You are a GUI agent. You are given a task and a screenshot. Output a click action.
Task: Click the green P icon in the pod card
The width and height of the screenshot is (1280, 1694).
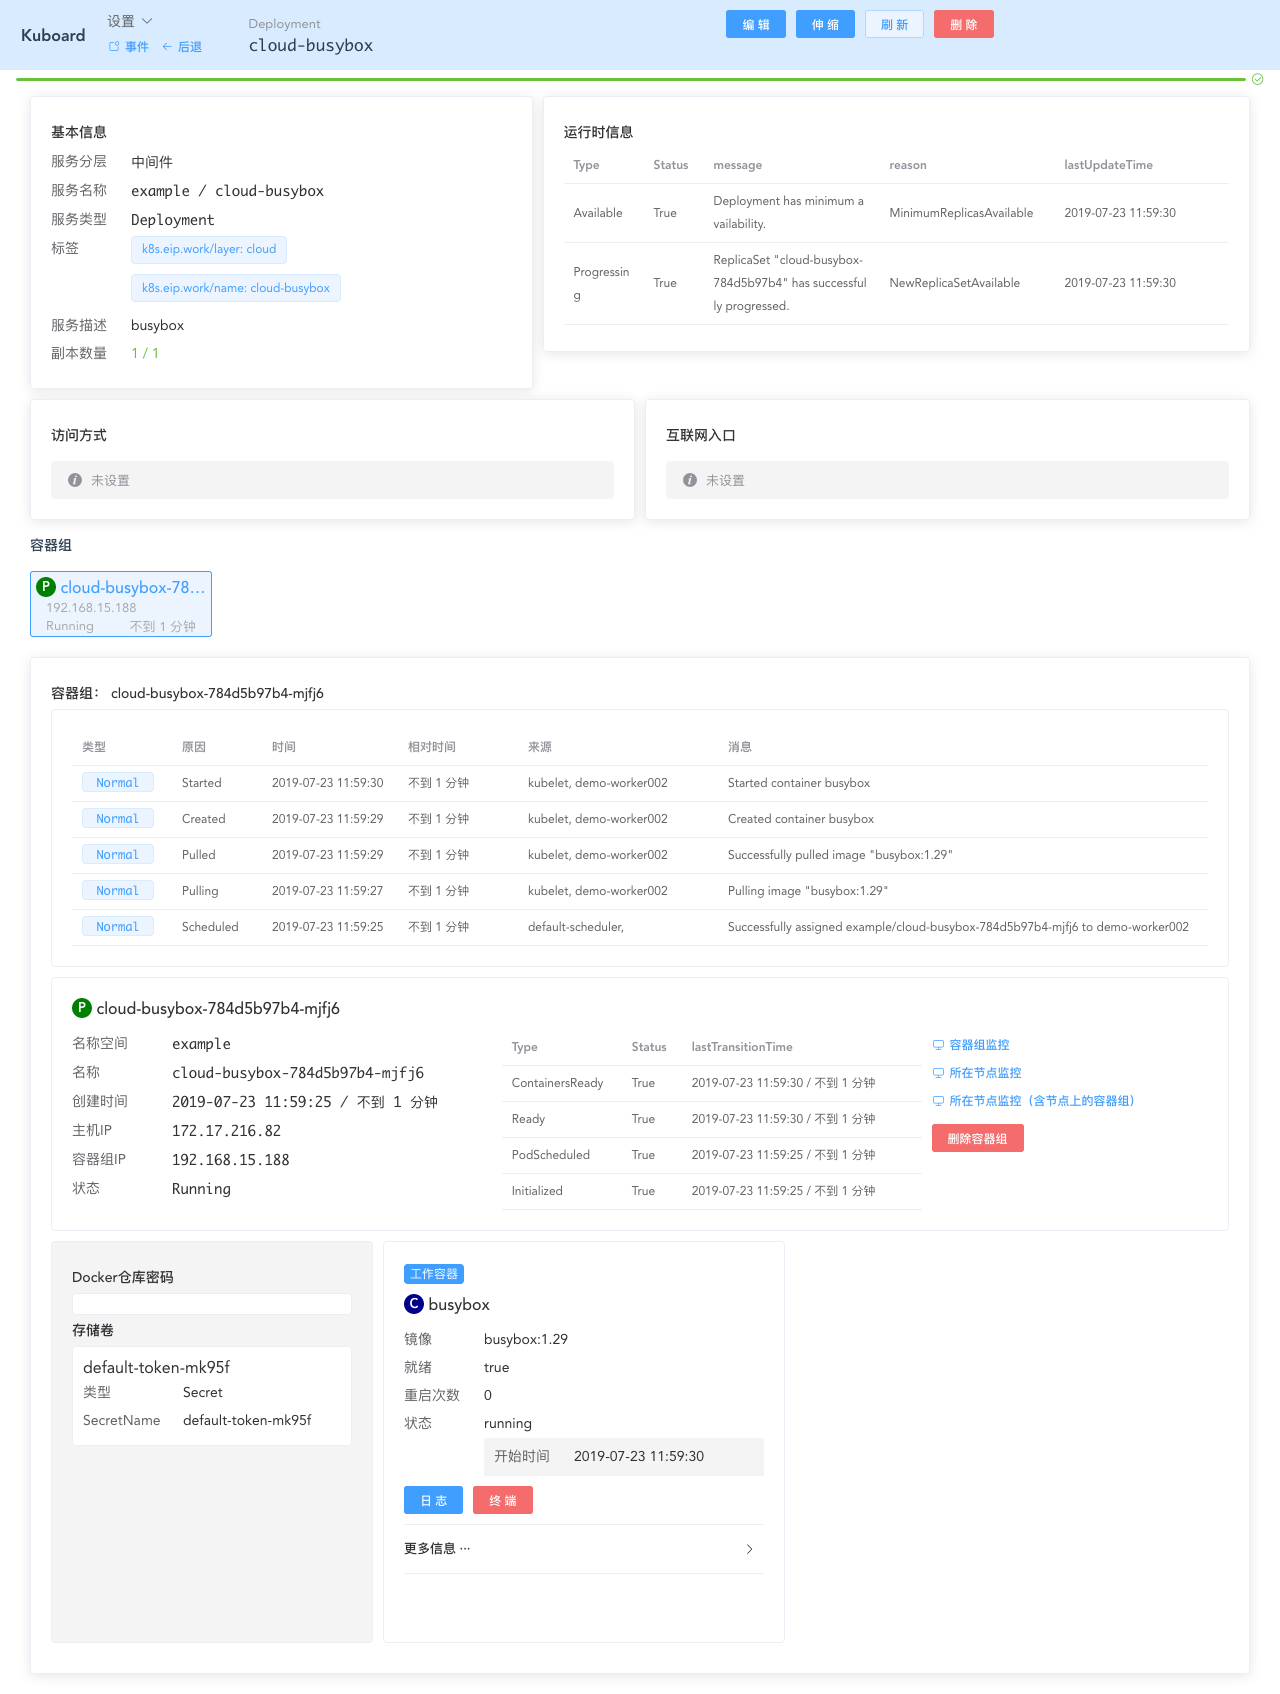46,587
